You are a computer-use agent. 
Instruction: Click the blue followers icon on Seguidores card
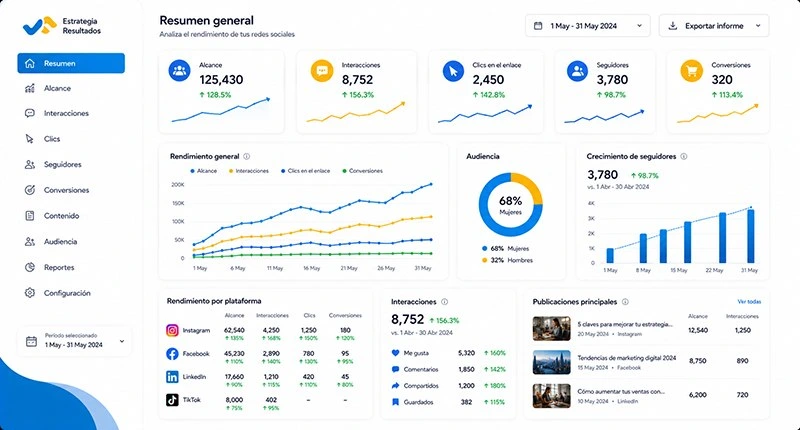[578, 71]
